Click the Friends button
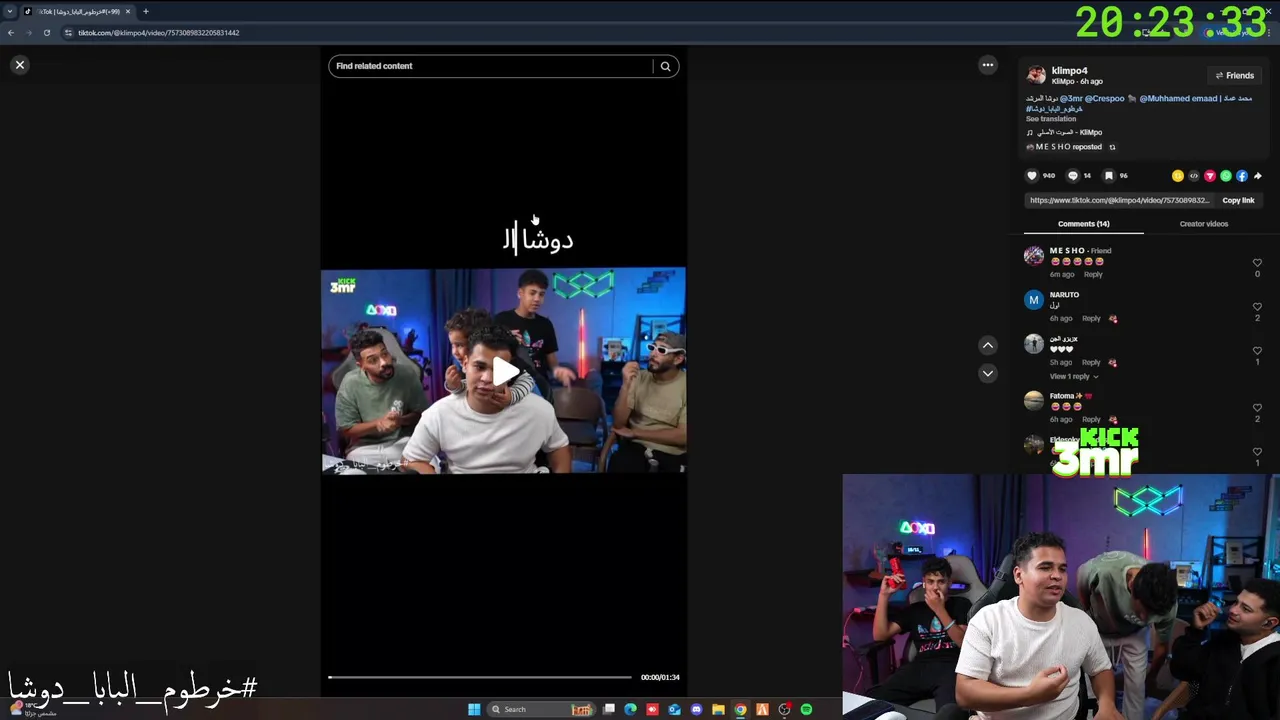 click(x=1235, y=75)
